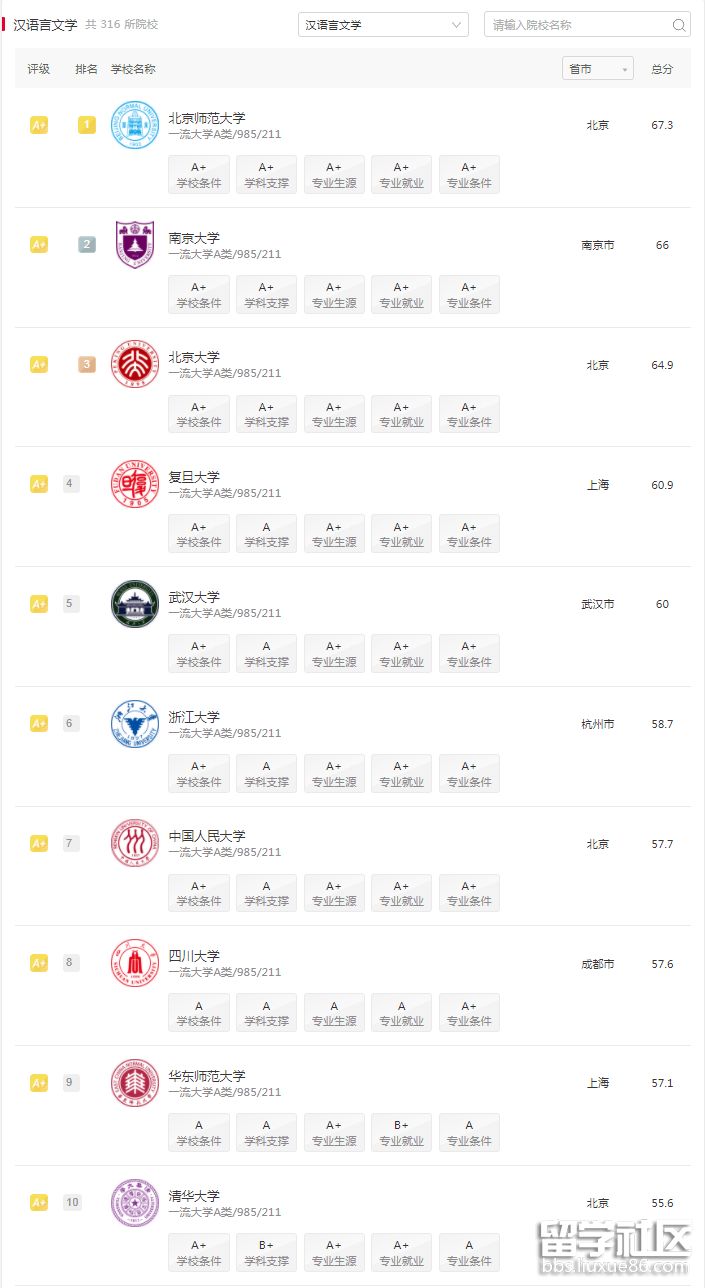Click 清华大学's B+ 学科支撑 button

[266, 1253]
